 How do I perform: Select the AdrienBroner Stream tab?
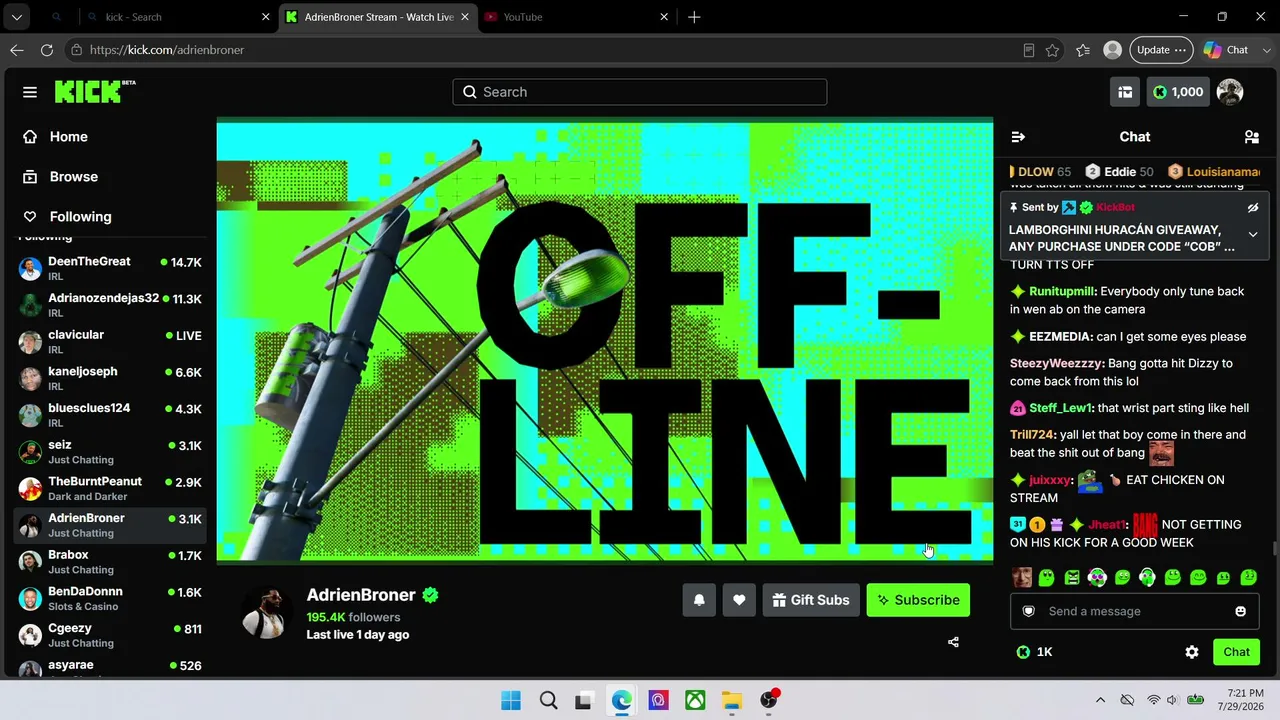pyautogui.click(x=377, y=17)
